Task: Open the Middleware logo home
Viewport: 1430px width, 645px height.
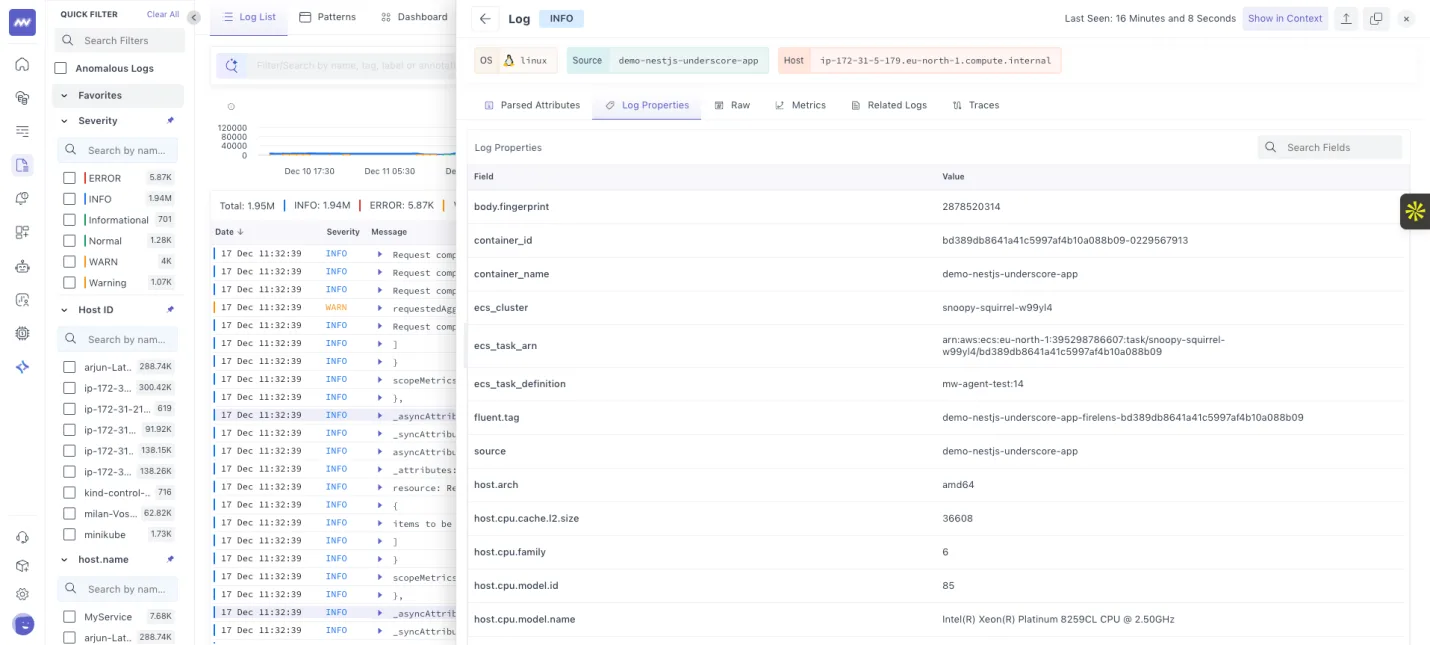Action: pos(22,22)
